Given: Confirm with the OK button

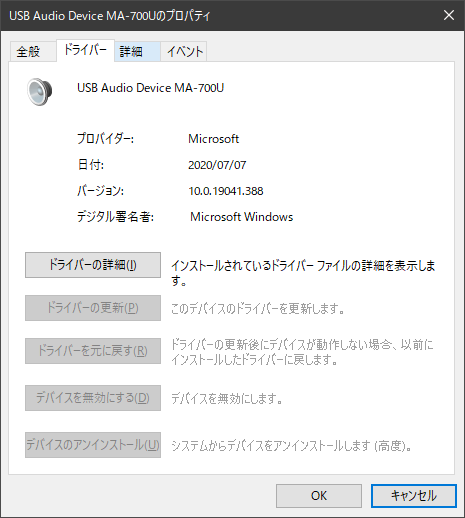Looking at the screenshot, I should pyautogui.click(x=319, y=496).
